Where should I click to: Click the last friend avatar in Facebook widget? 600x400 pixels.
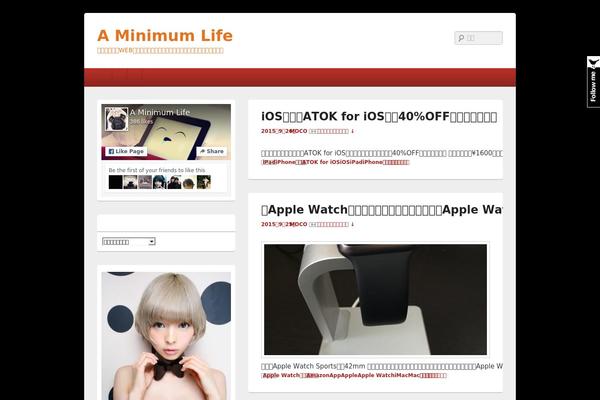[x=204, y=182]
